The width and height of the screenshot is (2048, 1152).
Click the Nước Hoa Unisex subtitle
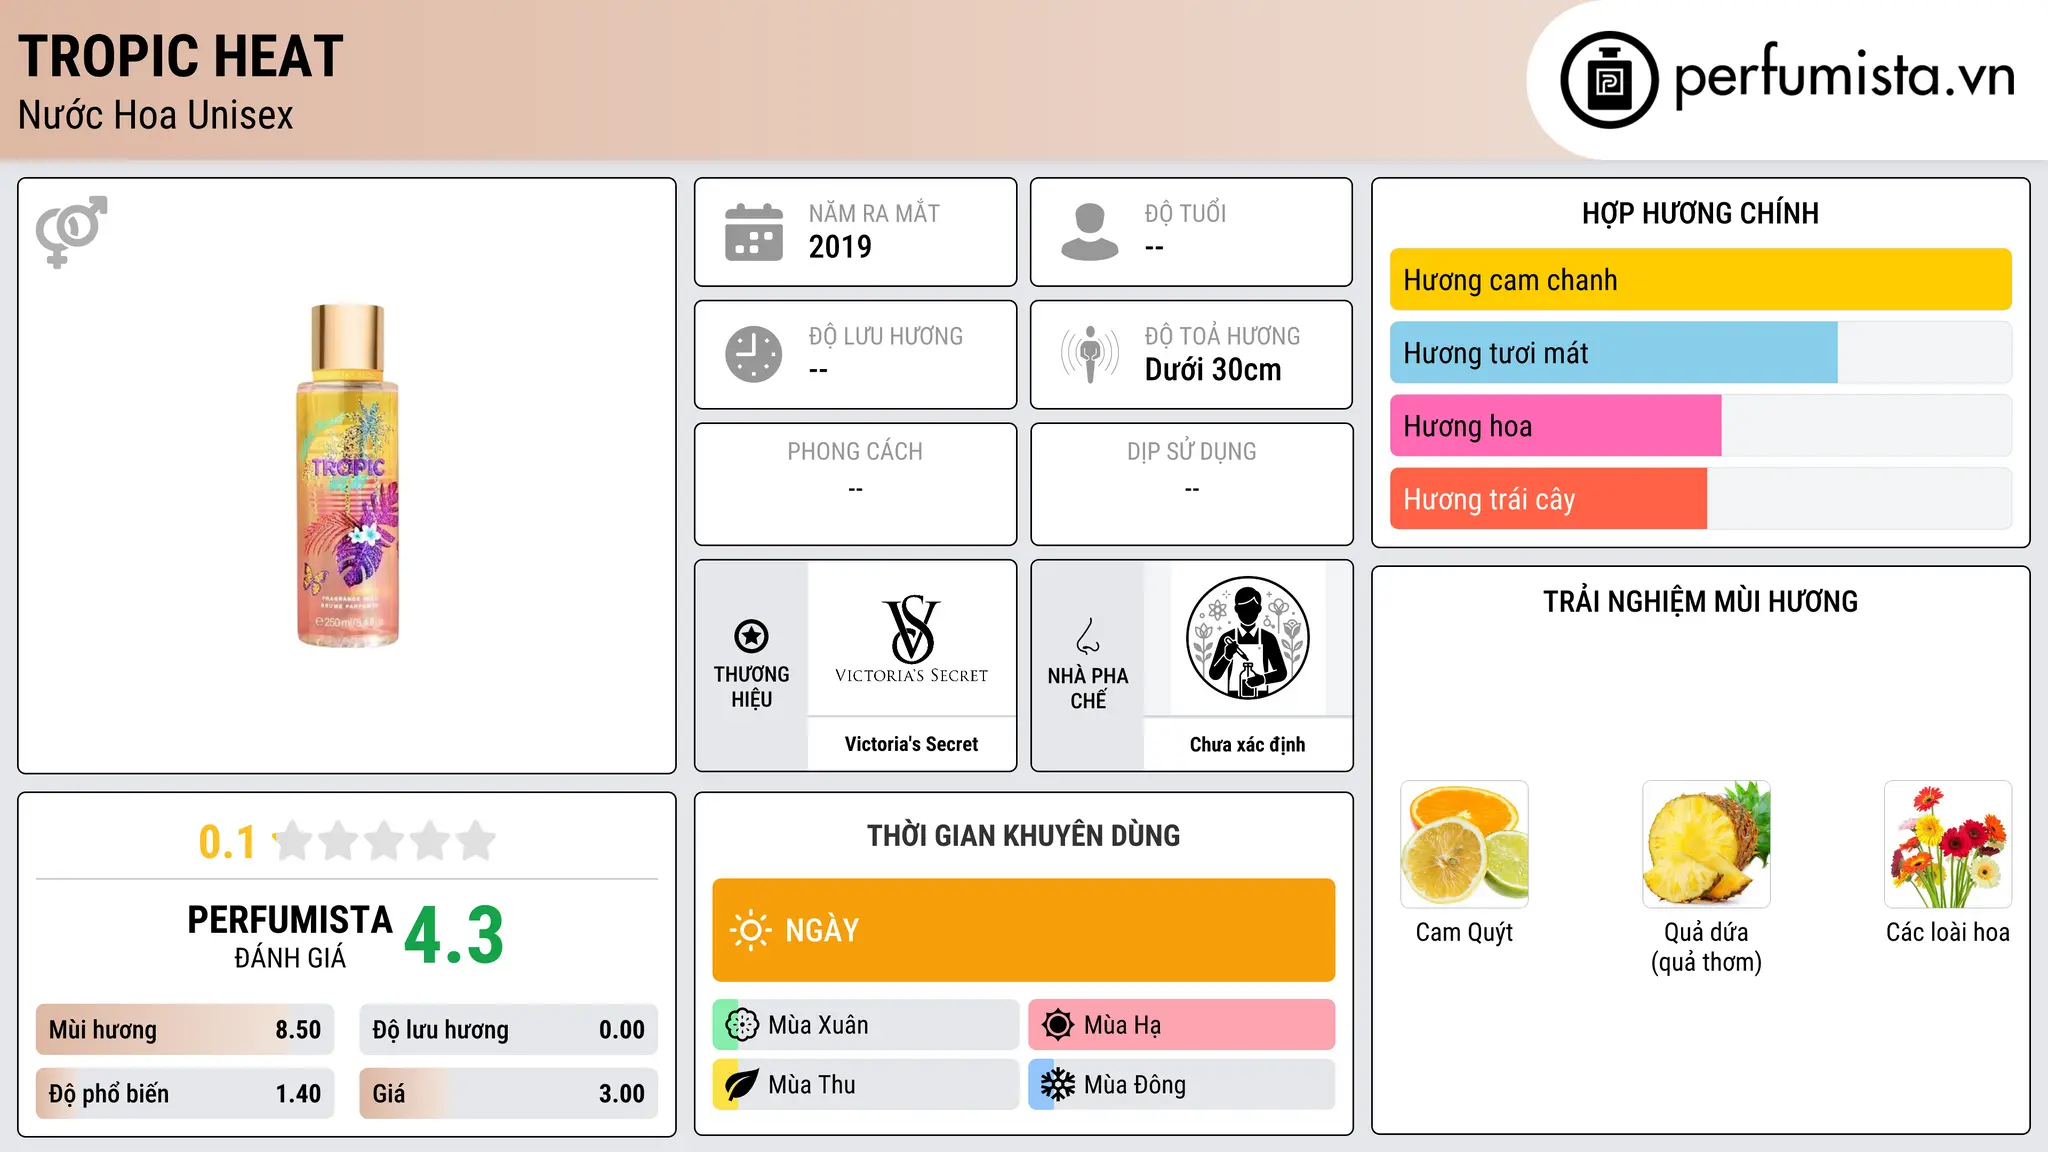click(x=156, y=116)
